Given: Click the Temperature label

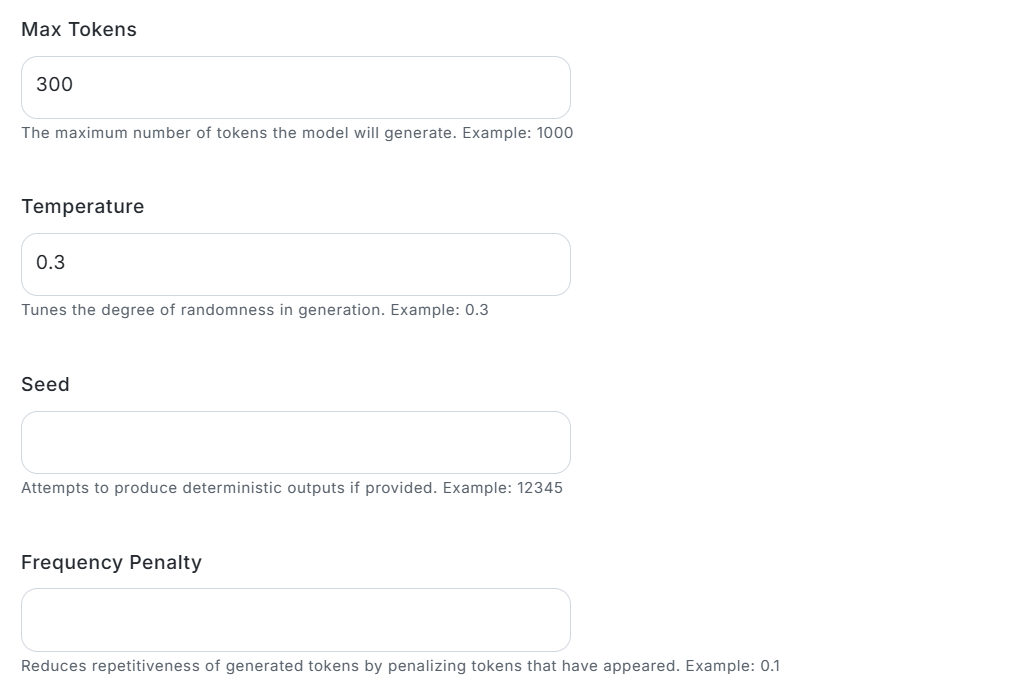Looking at the screenshot, I should click(82, 207).
